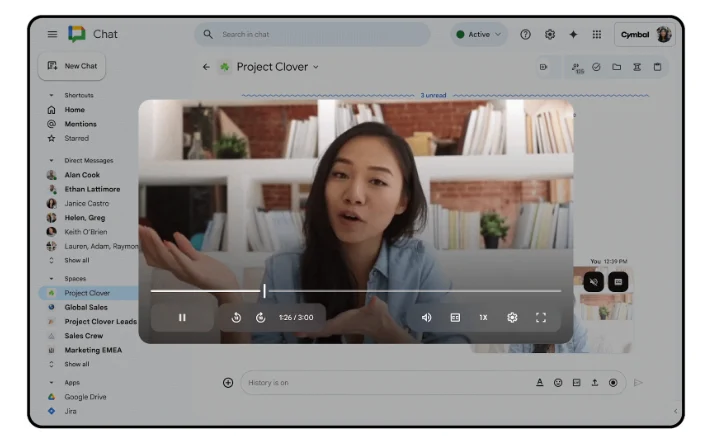Viewport: 702px width, 439px height.
Task: View the space members icon
Action: (577, 68)
